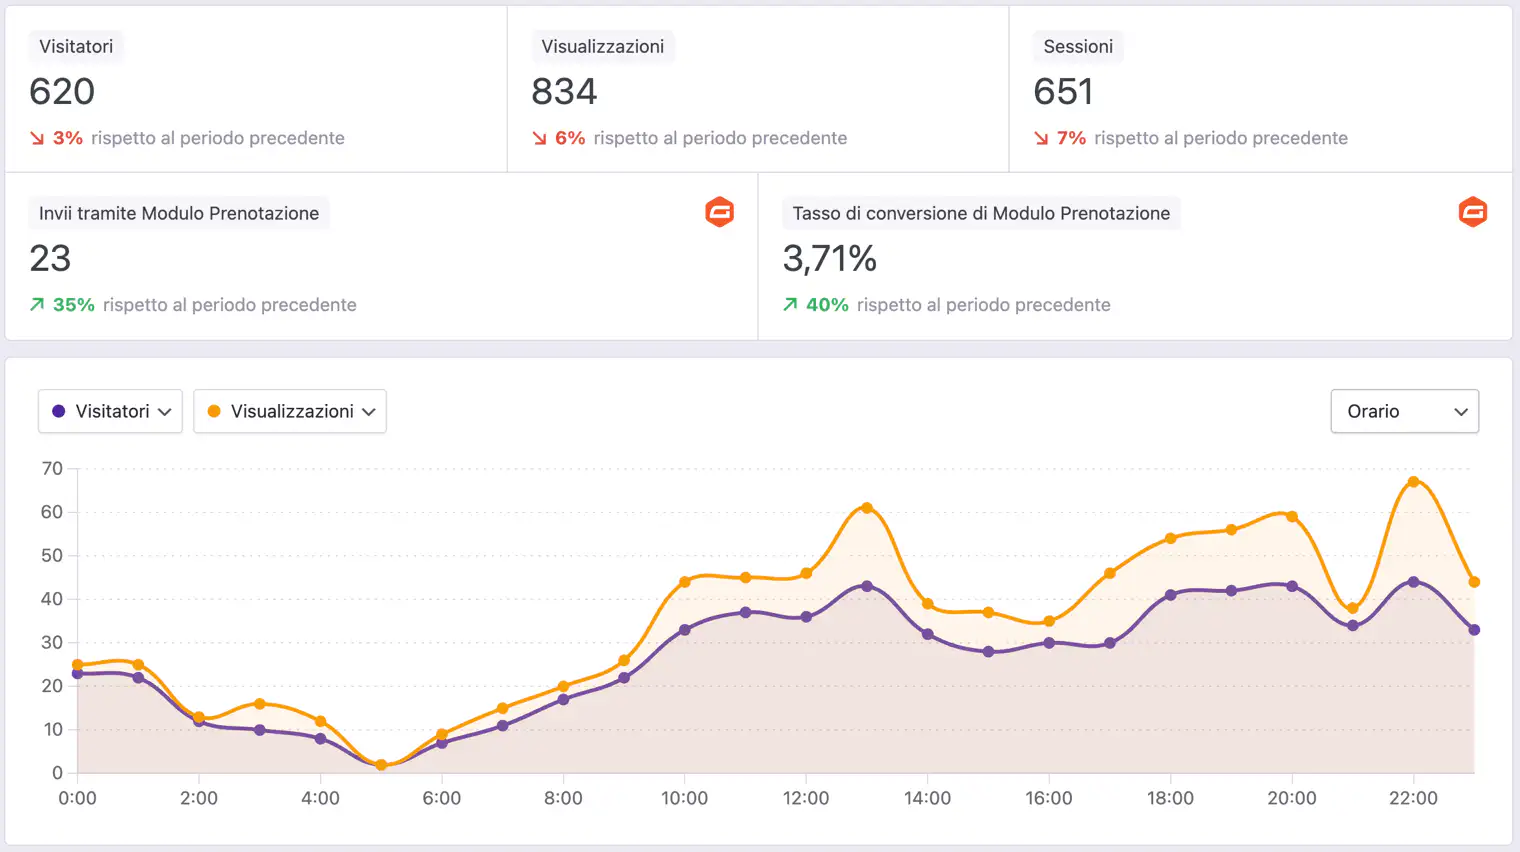This screenshot has height=852, width=1520.
Task: Click the submissions value 23
Action: [50, 258]
